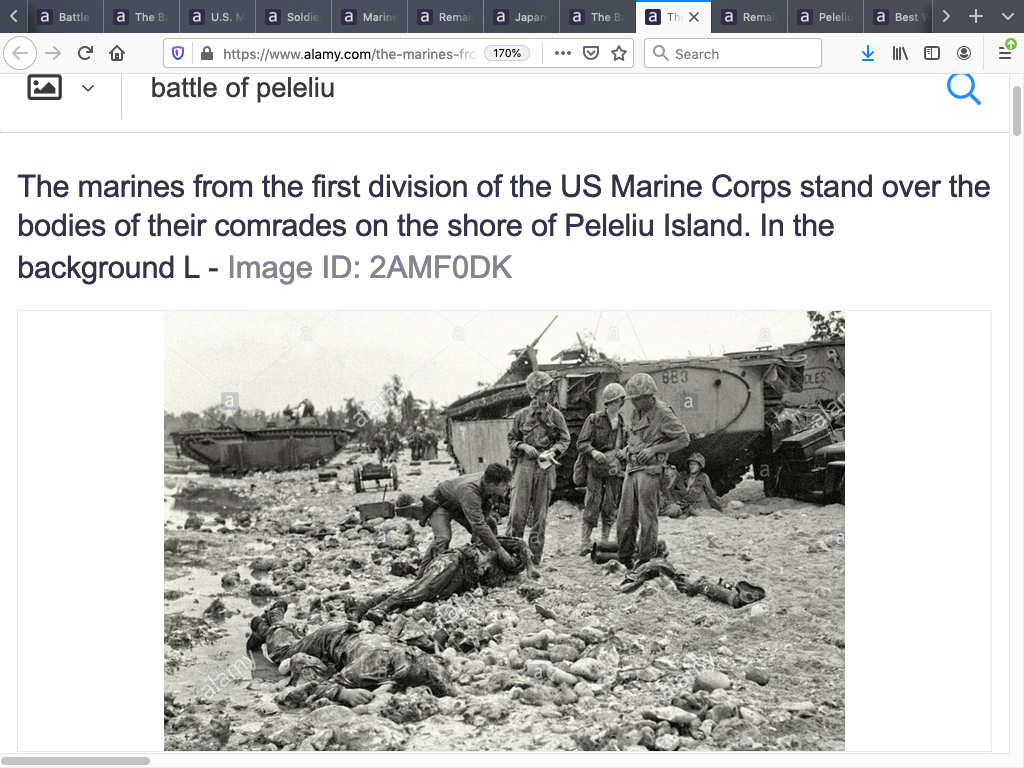The width and height of the screenshot is (1024, 768).
Task: Open tracking protection shield info
Action: (178, 54)
